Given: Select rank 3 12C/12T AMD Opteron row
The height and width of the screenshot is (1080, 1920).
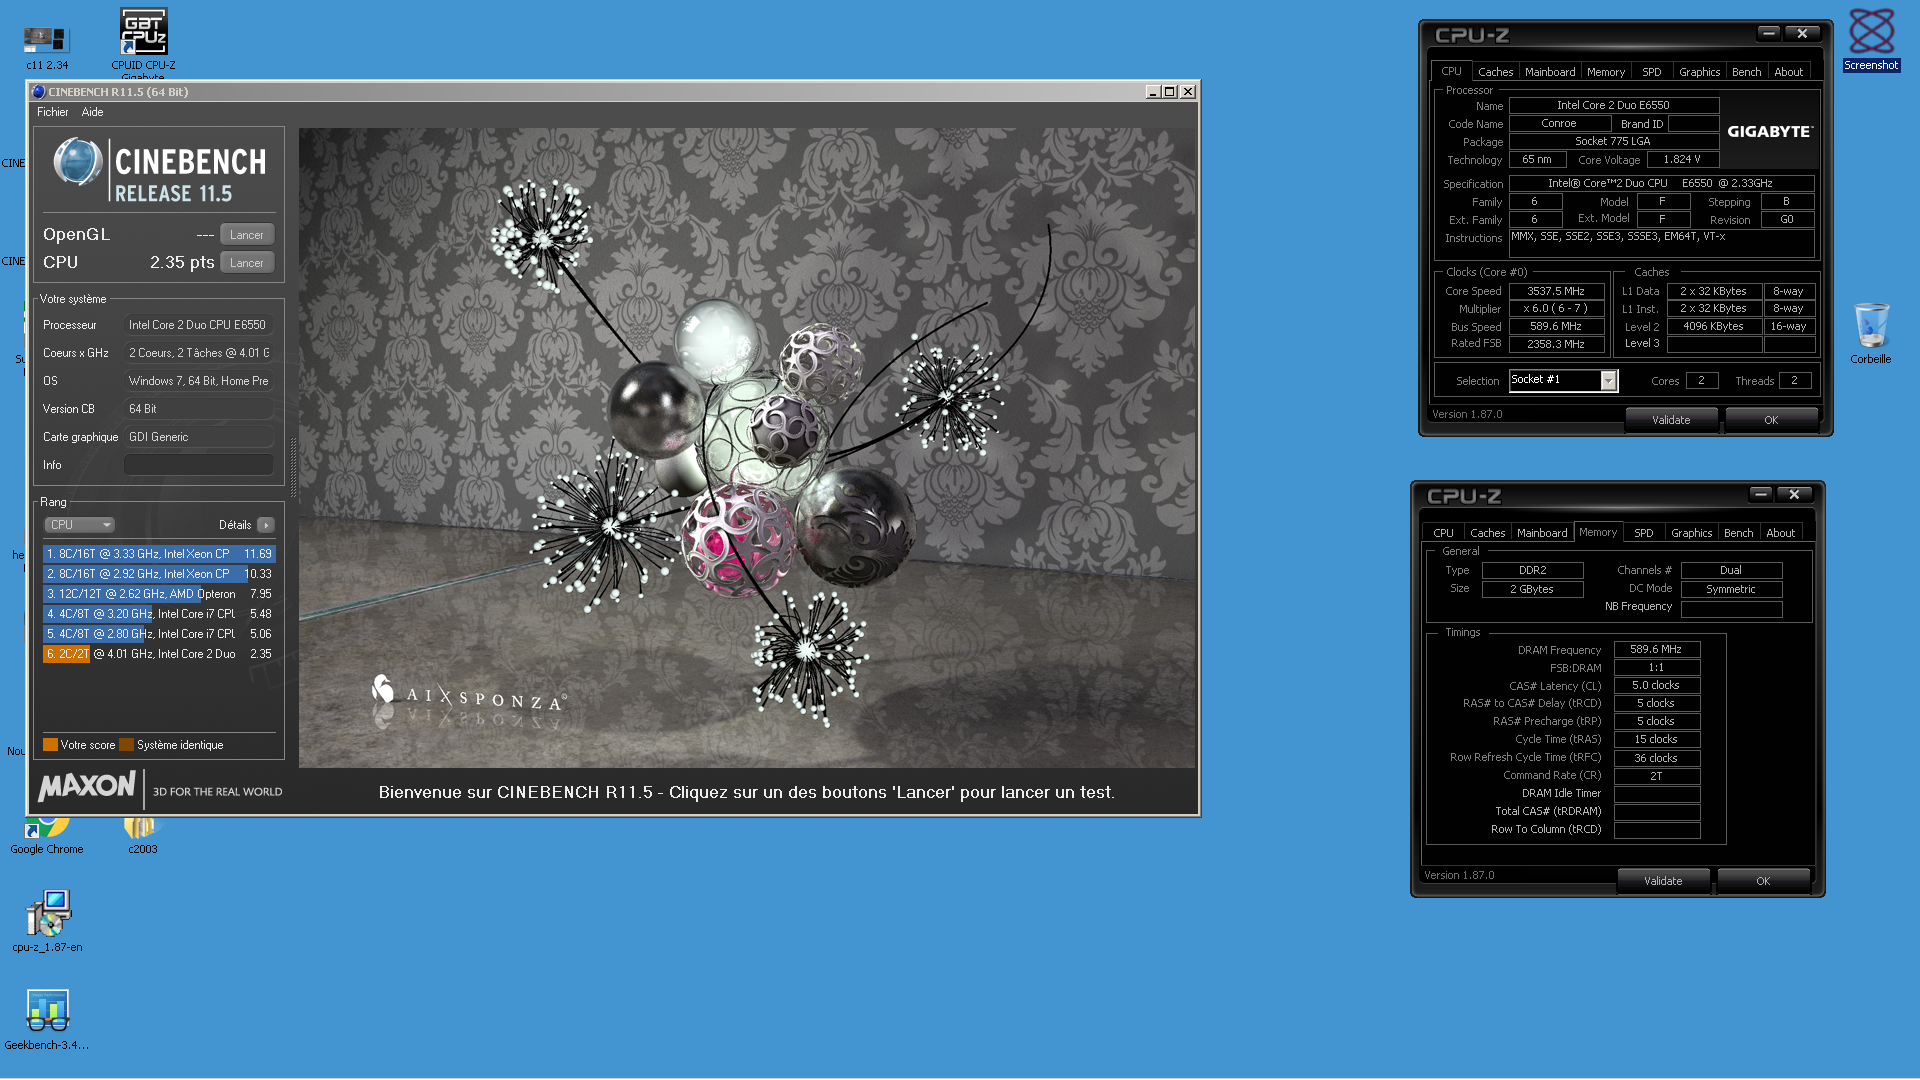Looking at the screenshot, I should [159, 594].
